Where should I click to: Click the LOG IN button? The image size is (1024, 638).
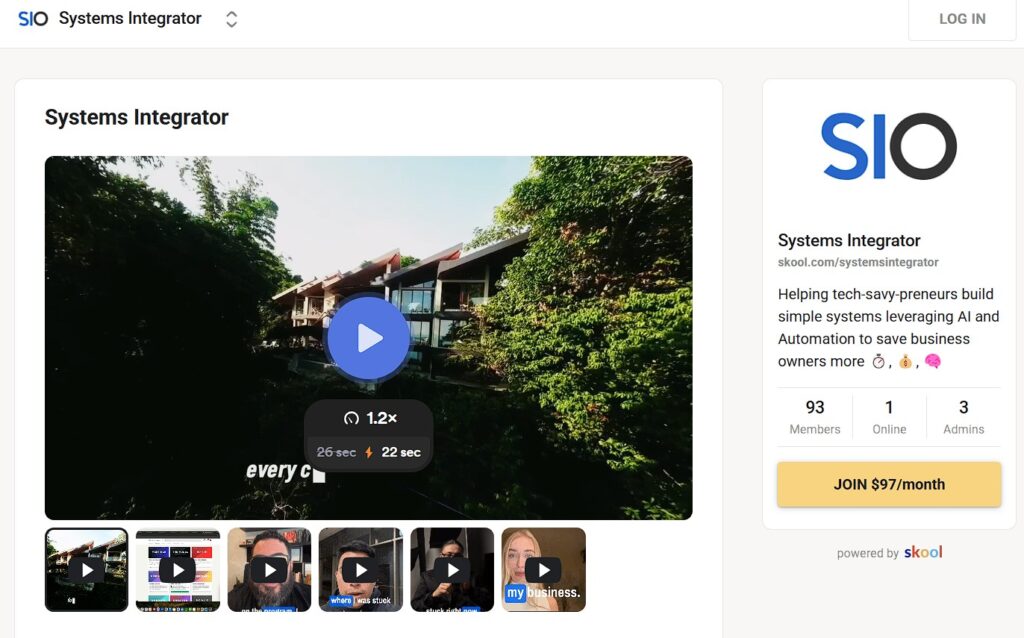coord(961,19)
